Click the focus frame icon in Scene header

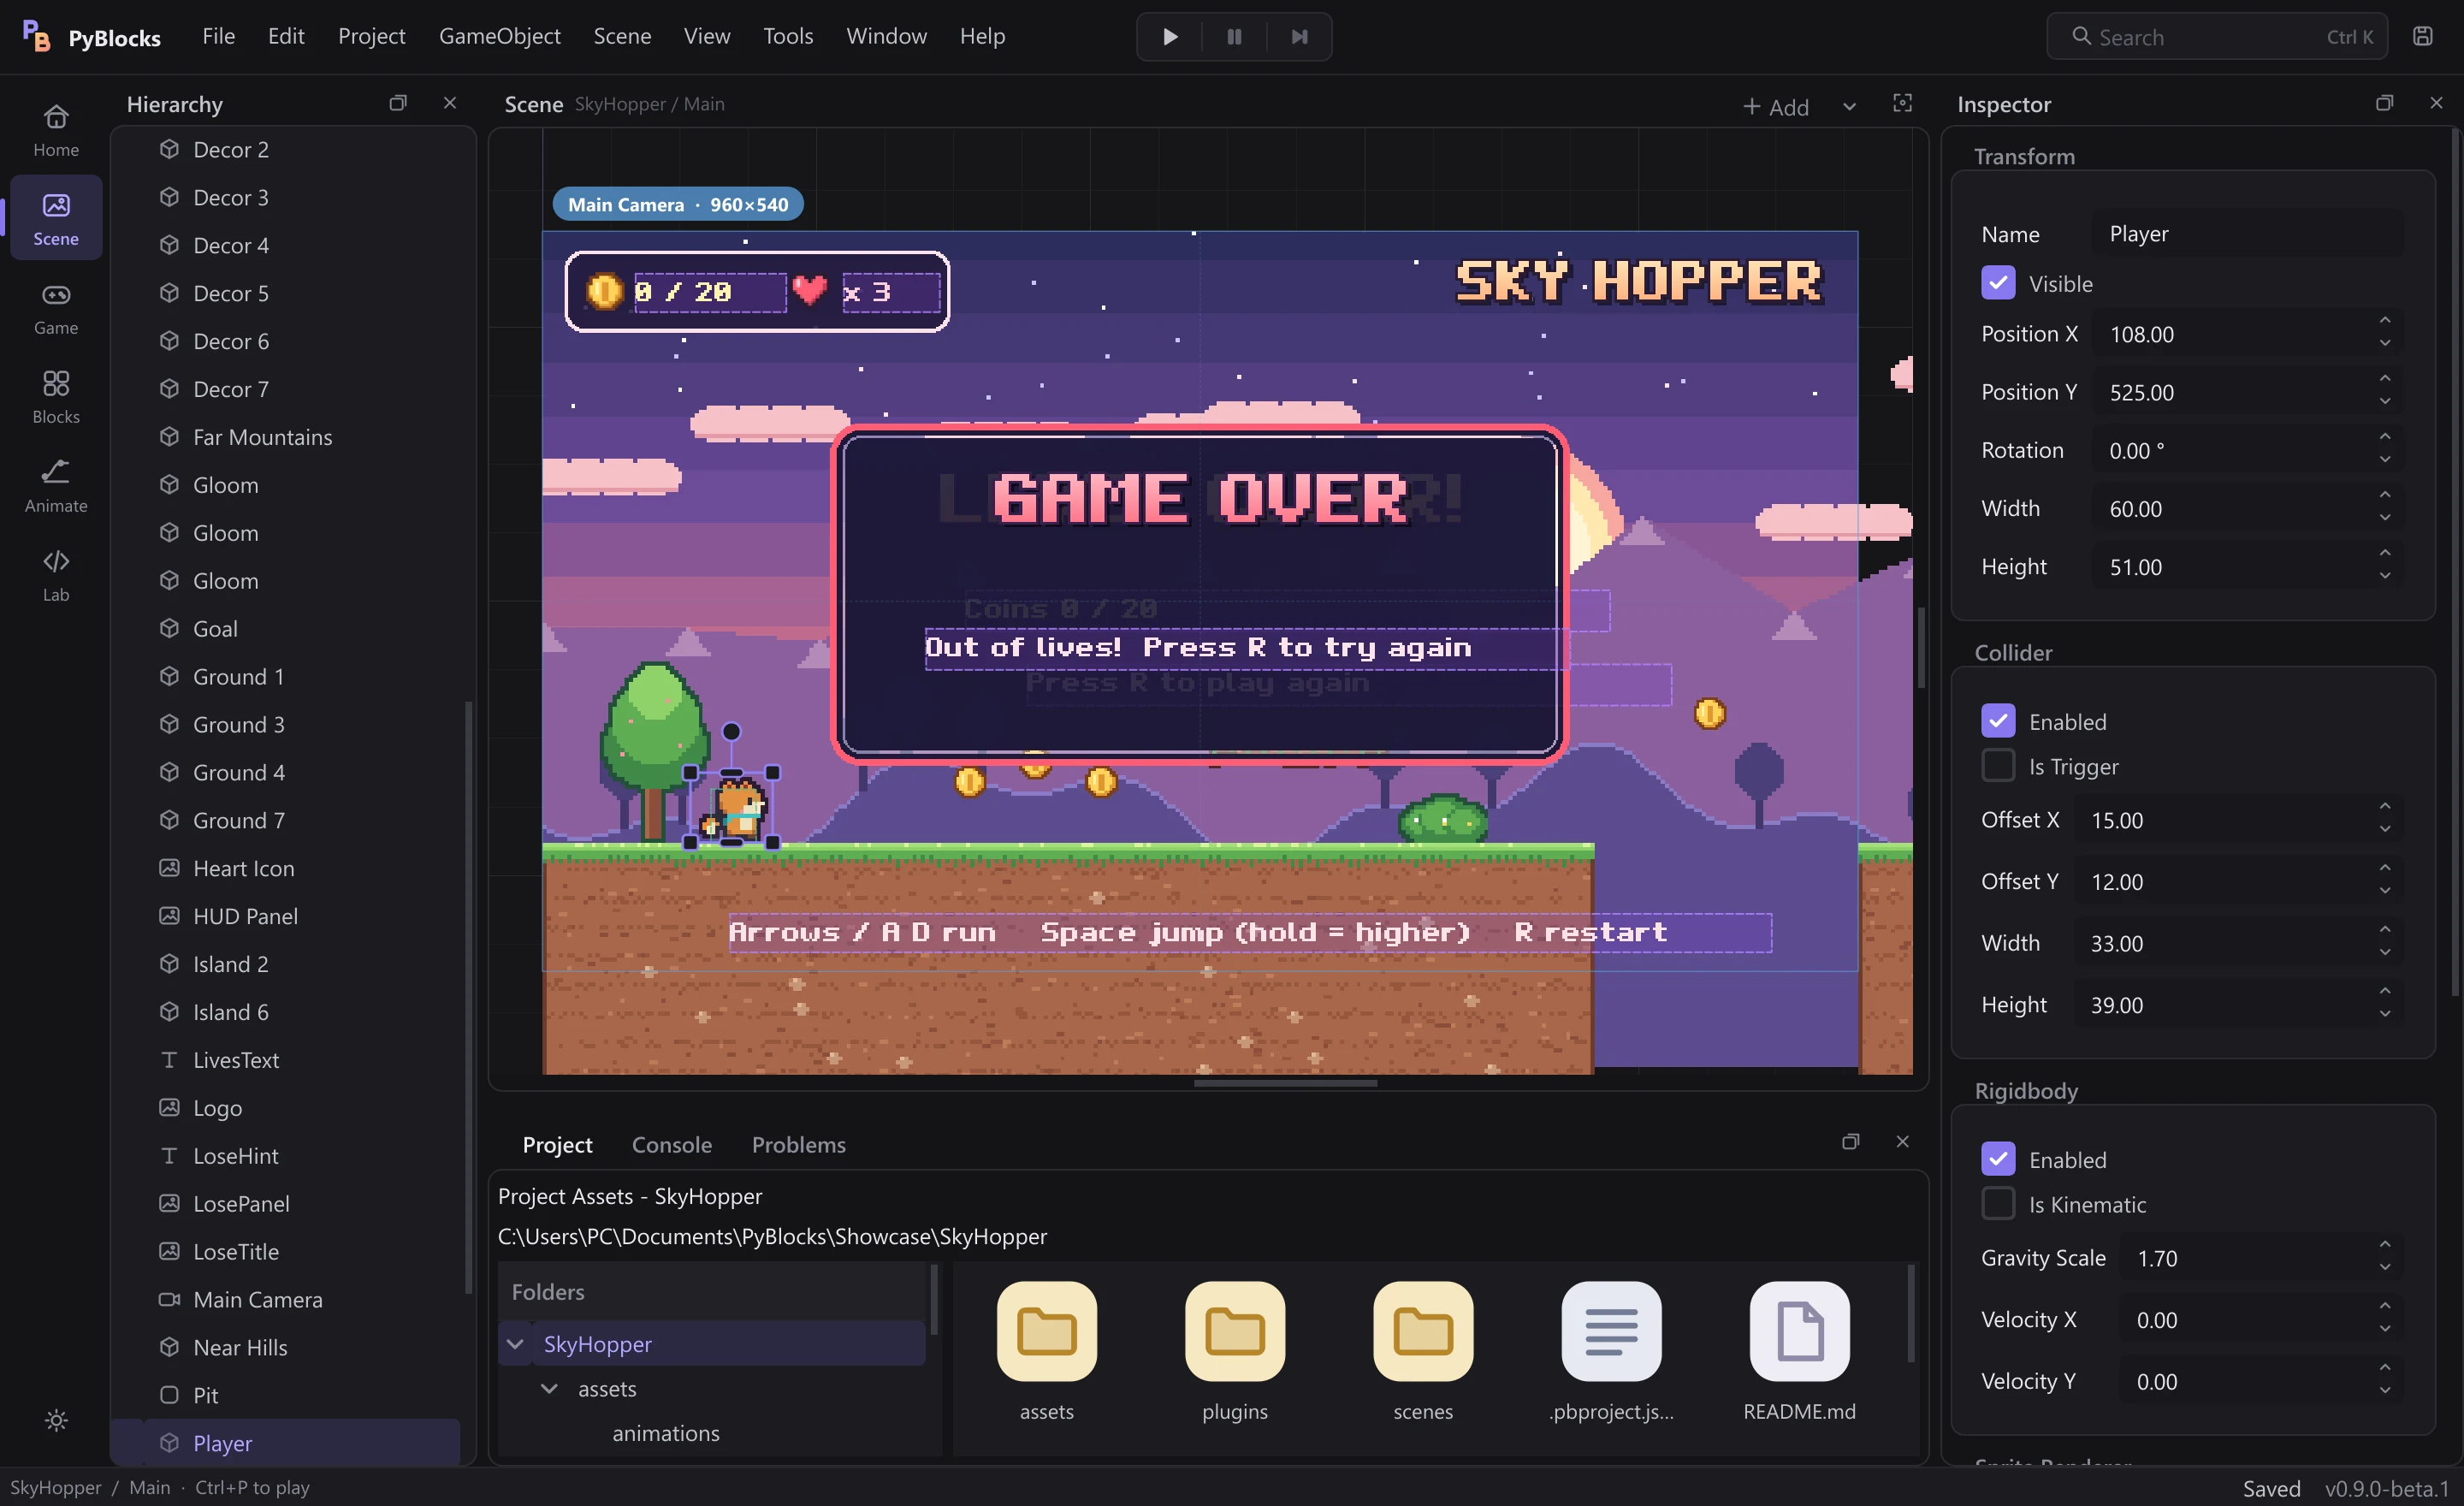coord(1902,103)
